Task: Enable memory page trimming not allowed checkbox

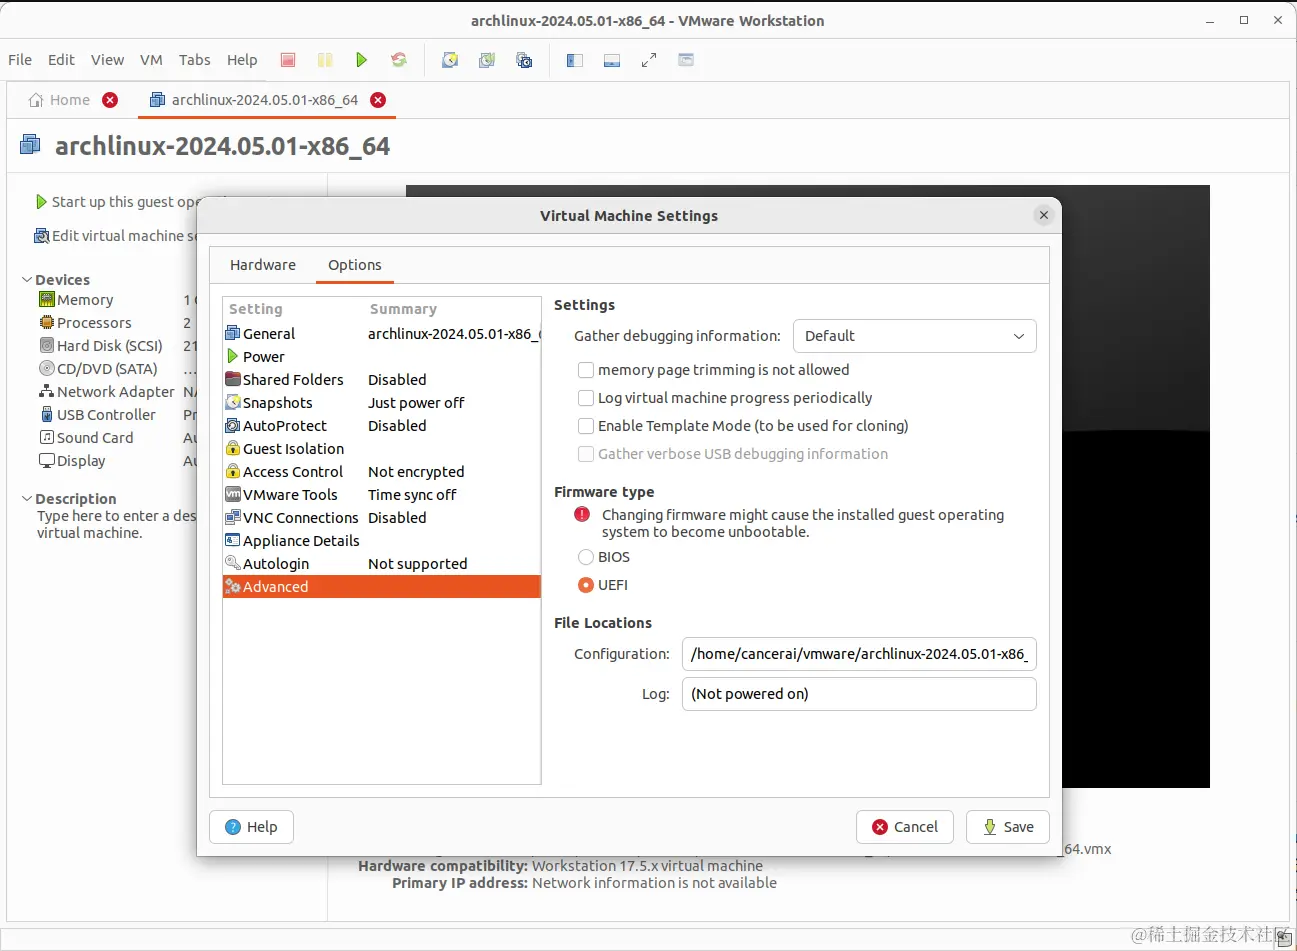Action: 586,370
